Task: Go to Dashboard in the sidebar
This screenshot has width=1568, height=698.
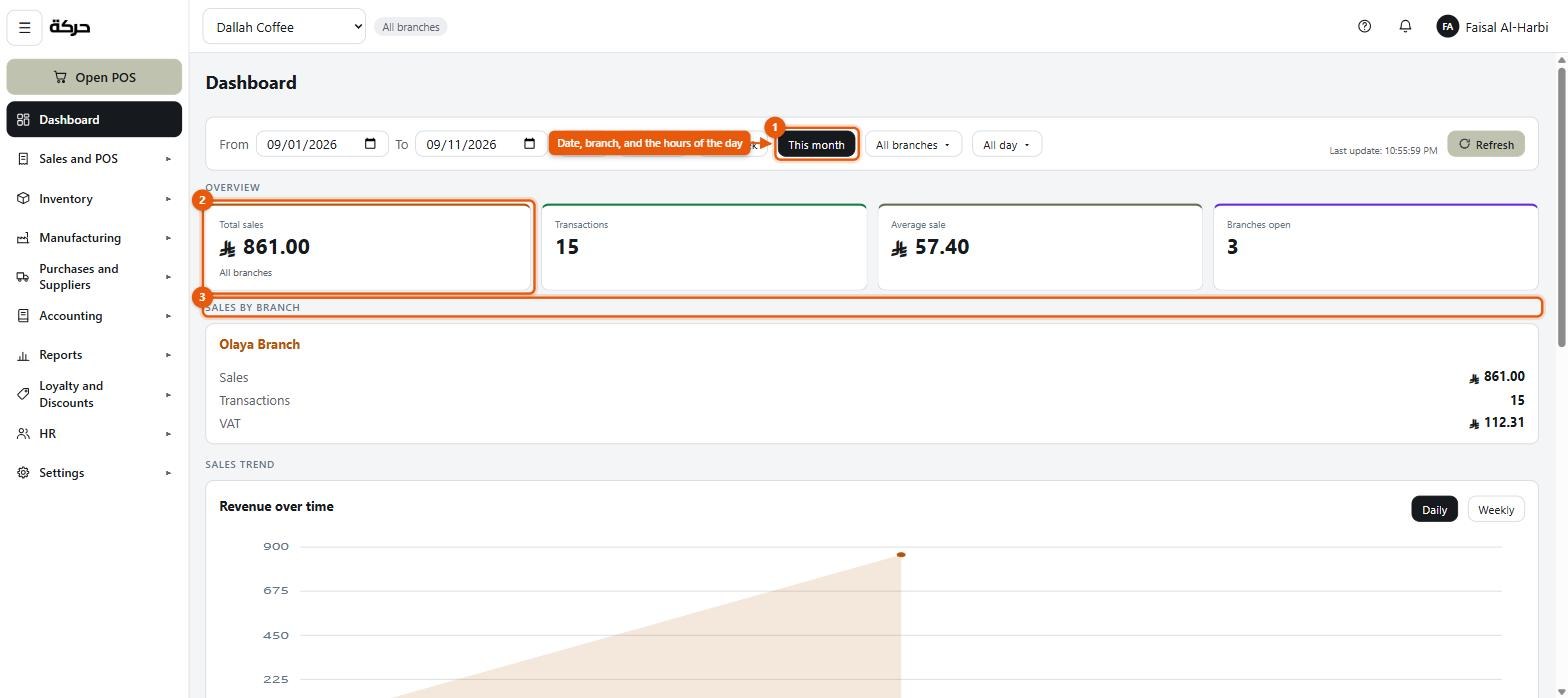Action: pos(94,120)
